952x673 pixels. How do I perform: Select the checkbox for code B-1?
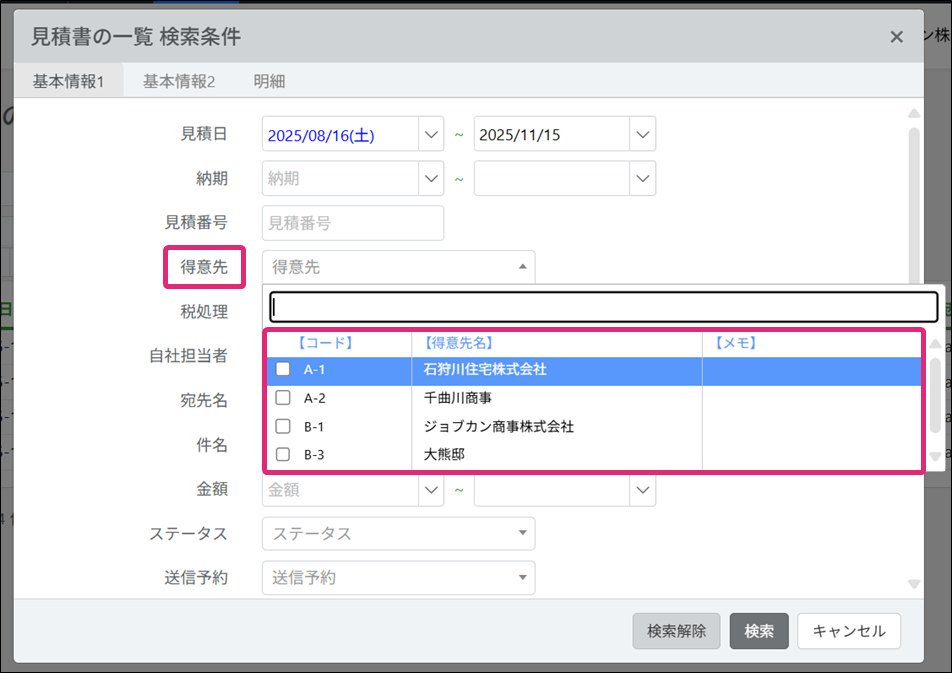tap(283, 426)
